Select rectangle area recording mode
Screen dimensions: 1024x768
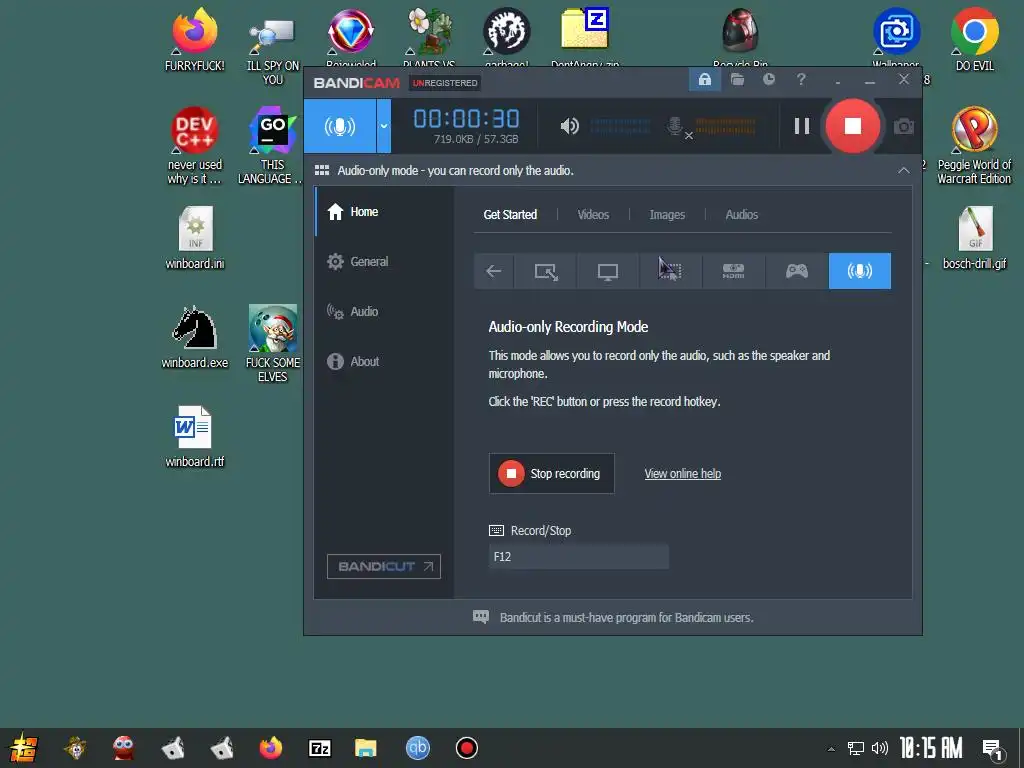tap(546, 271)
